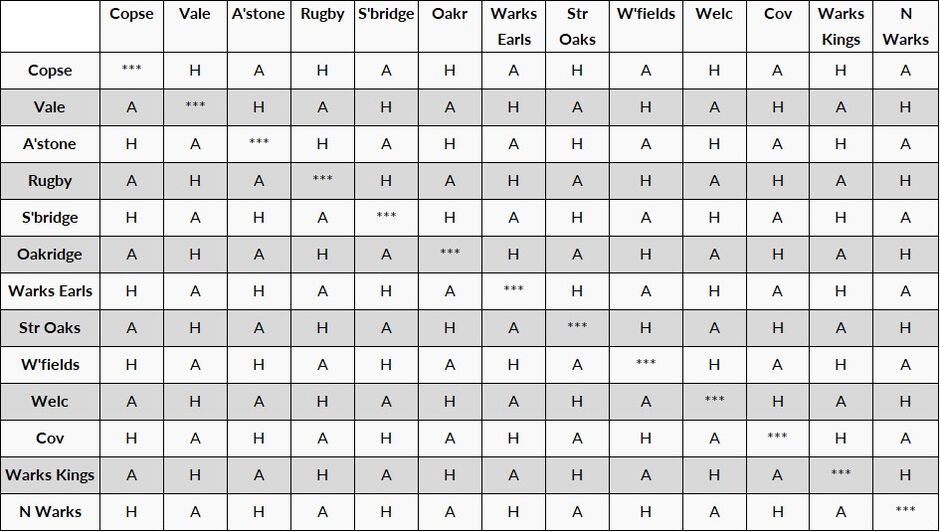The height and width of the screenshot is (532, 940).
Task: Select the Warks Earls column header
Action: pyautogui.click(x=514, y=26)
